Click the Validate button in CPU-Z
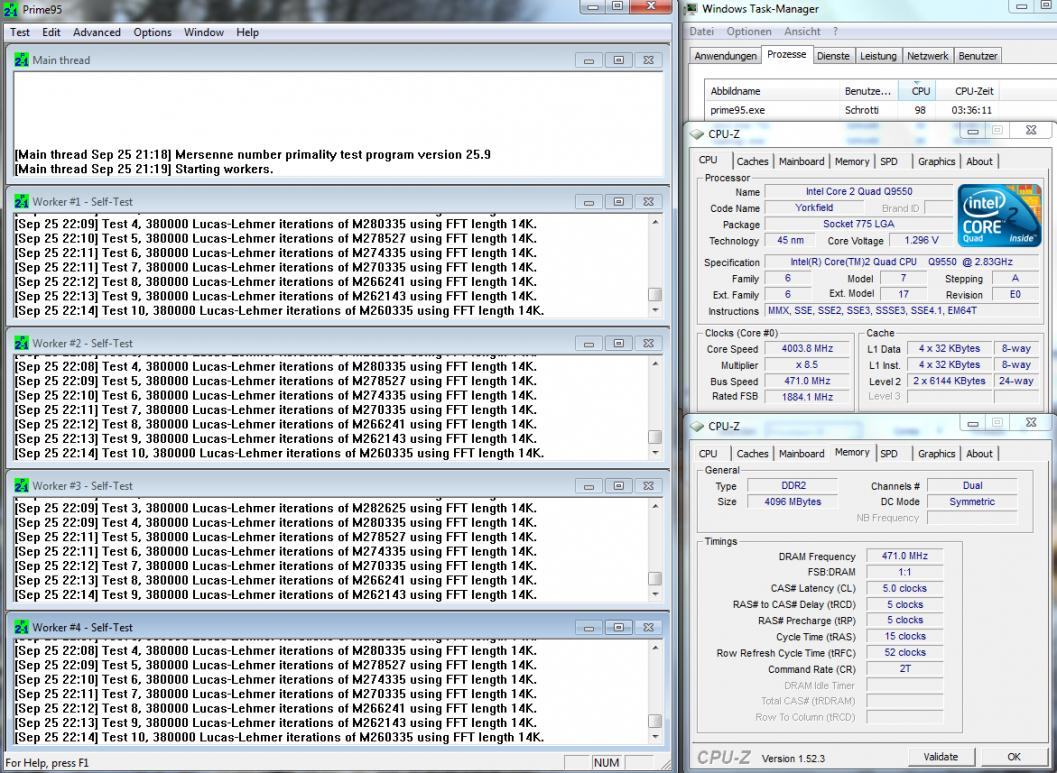The width and height of the screenshot is (1057, 773). coord(940,757)
